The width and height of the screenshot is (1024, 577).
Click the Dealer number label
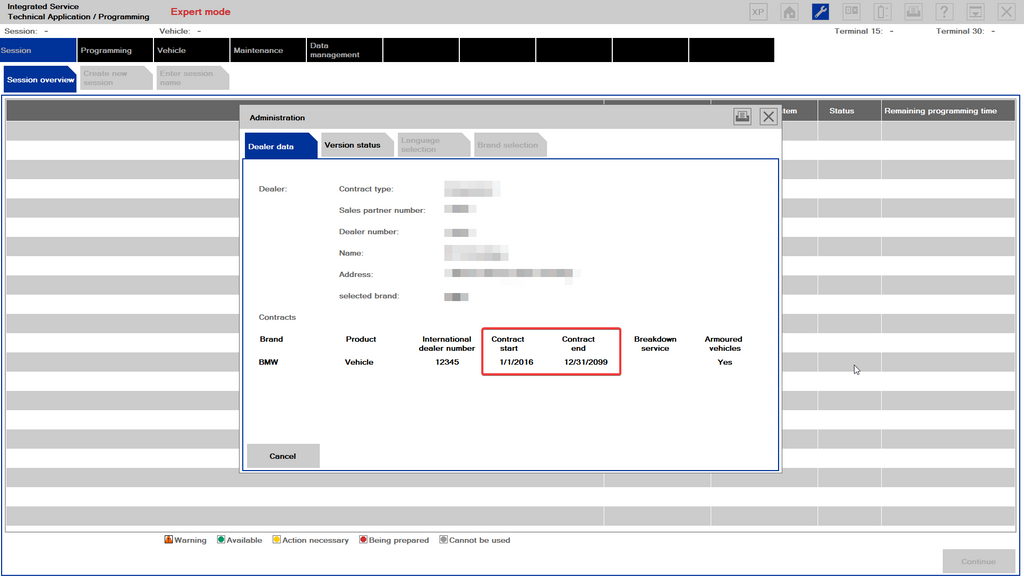click(x=368, y=232)
